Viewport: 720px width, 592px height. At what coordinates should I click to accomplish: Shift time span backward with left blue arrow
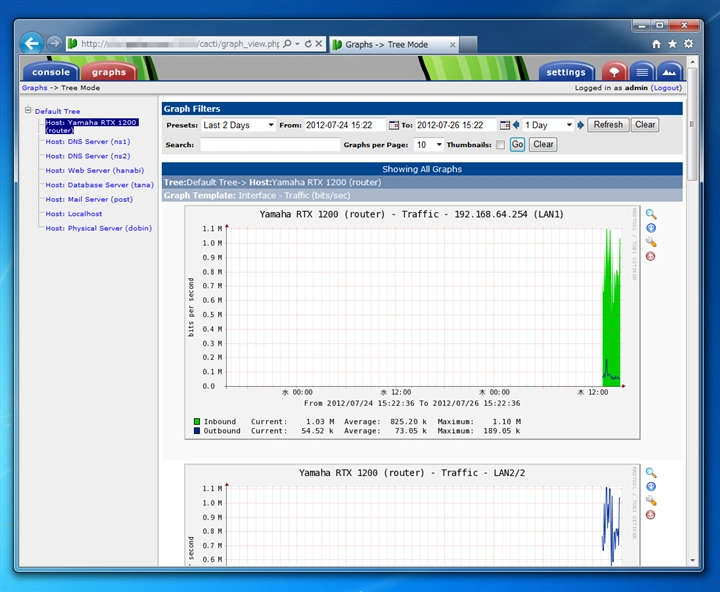[516, 125]
